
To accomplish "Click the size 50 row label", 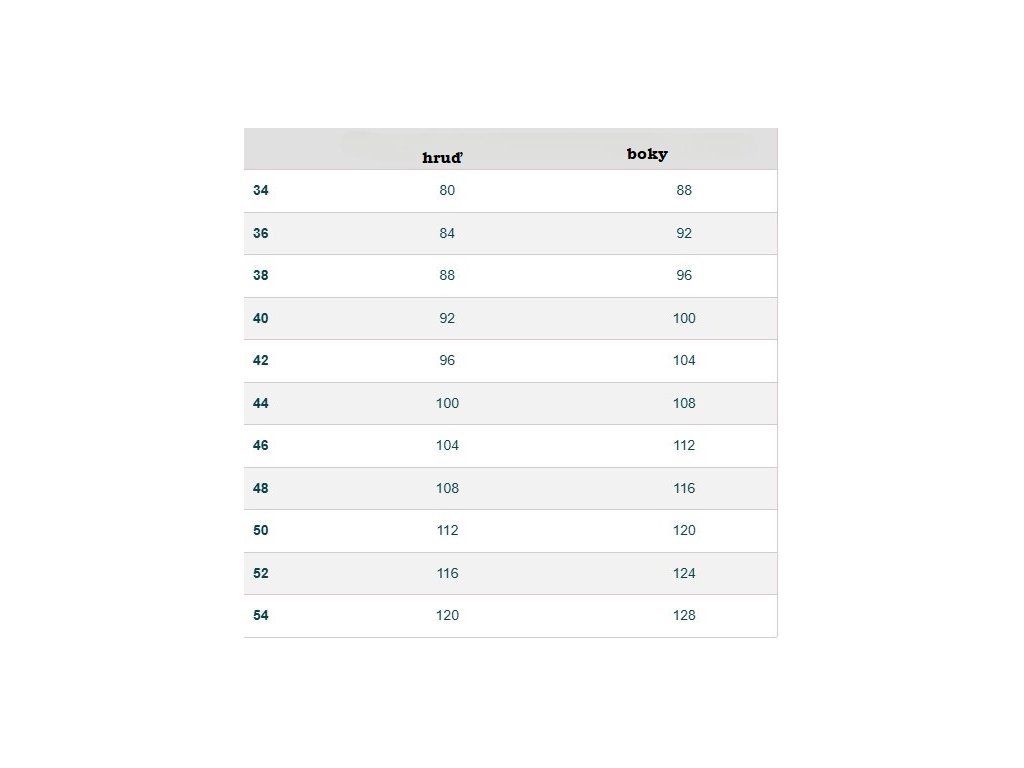I will pyautogui.click(x=261, y=530).
